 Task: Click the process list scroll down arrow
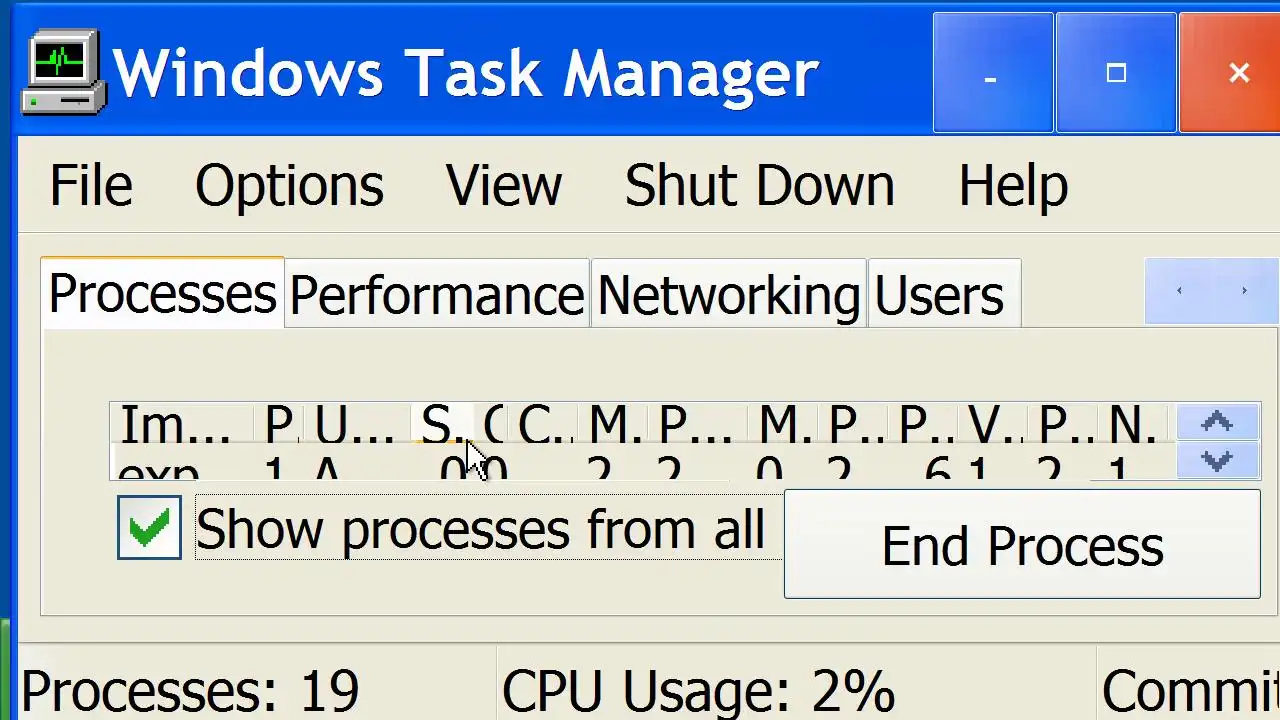tap(1217, 461)
